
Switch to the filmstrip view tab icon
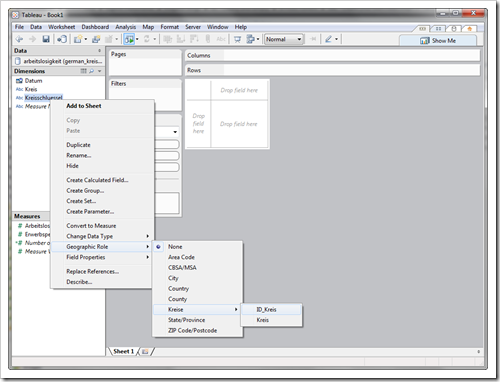422,29
